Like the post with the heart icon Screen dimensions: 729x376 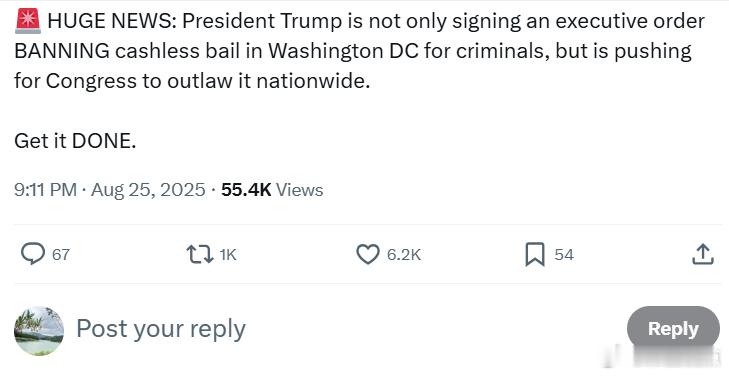(x=367, y=254)
